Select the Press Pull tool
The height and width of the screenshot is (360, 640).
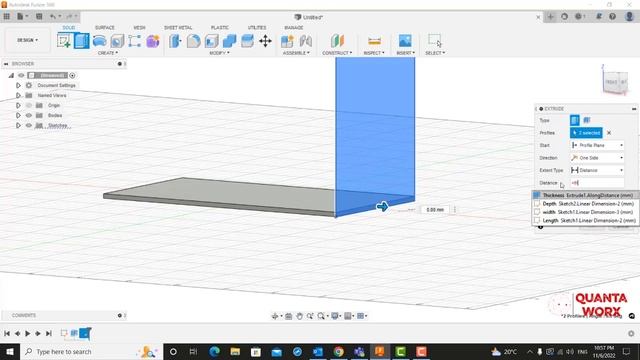(x=175, y=41)
